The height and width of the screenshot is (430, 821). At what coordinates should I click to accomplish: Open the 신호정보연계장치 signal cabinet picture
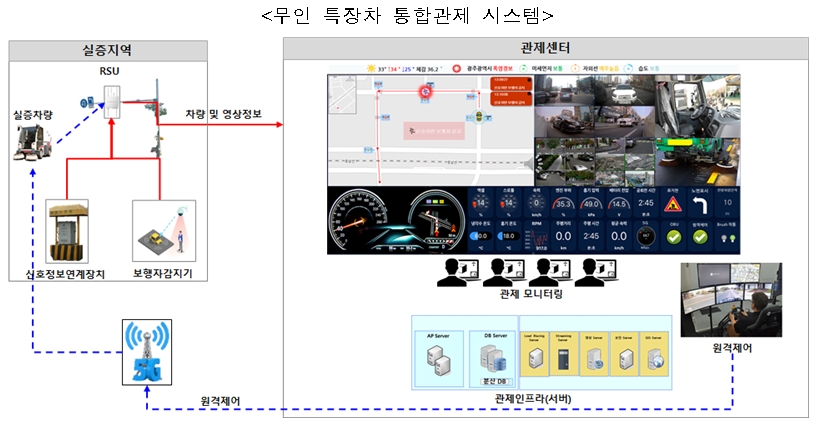(x=66, y=231)
